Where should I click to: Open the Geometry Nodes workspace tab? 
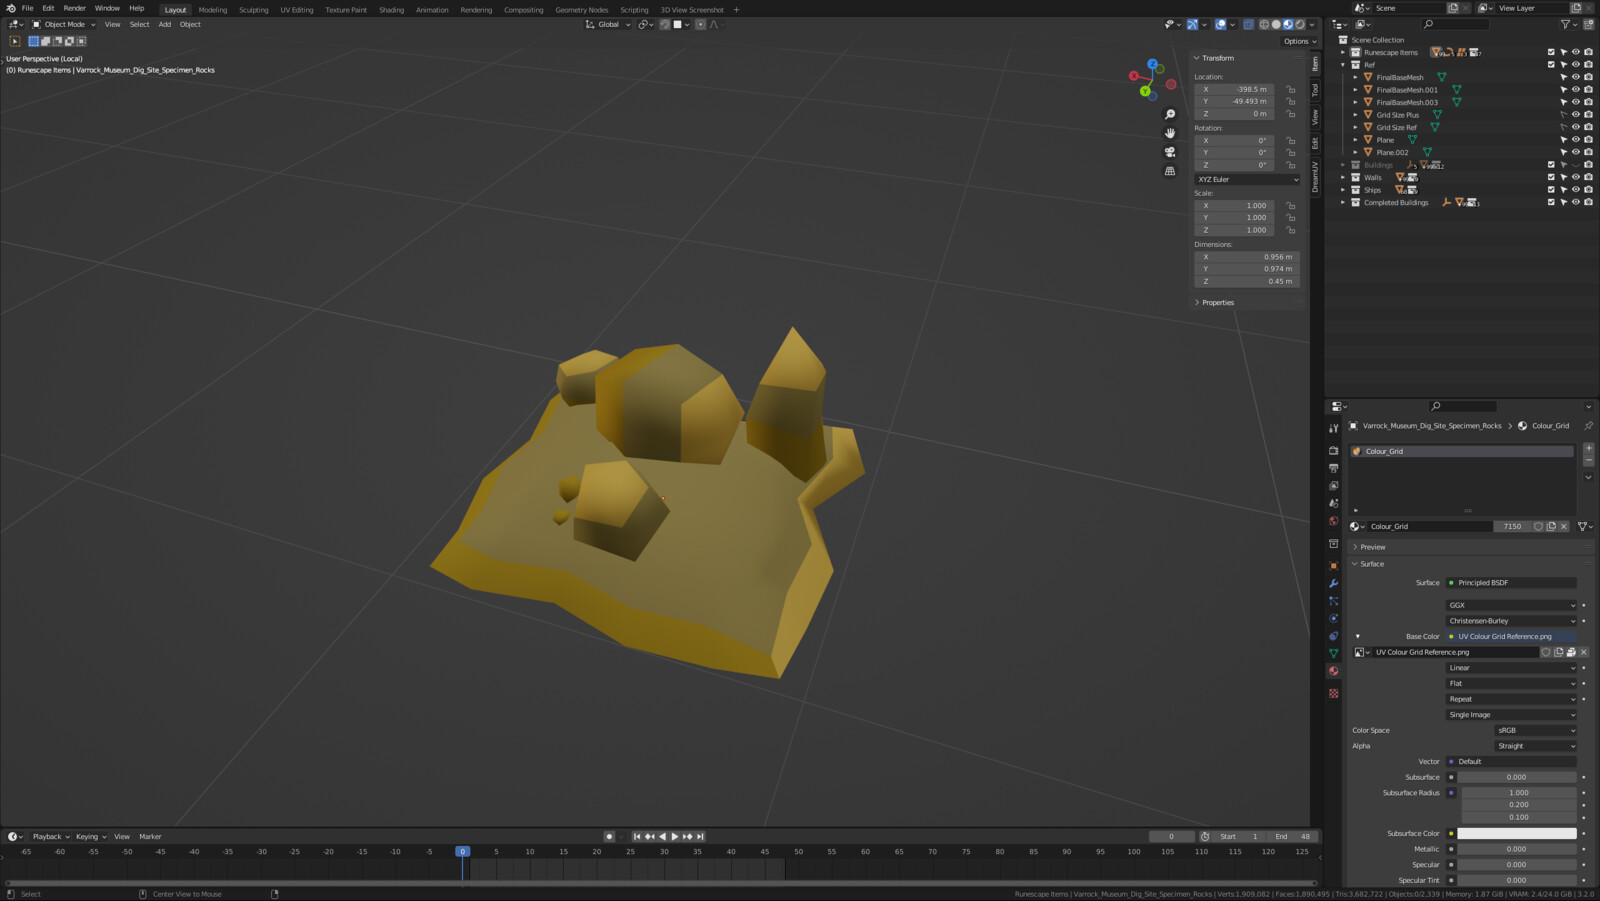click(582, 10)
